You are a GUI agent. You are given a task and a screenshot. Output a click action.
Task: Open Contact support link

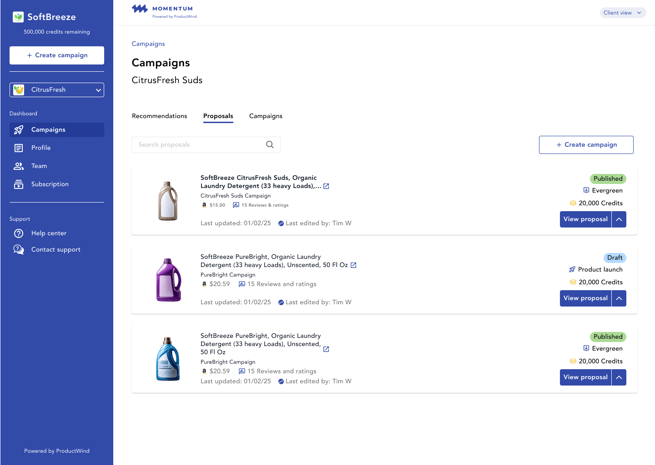[x=56, y=249]
